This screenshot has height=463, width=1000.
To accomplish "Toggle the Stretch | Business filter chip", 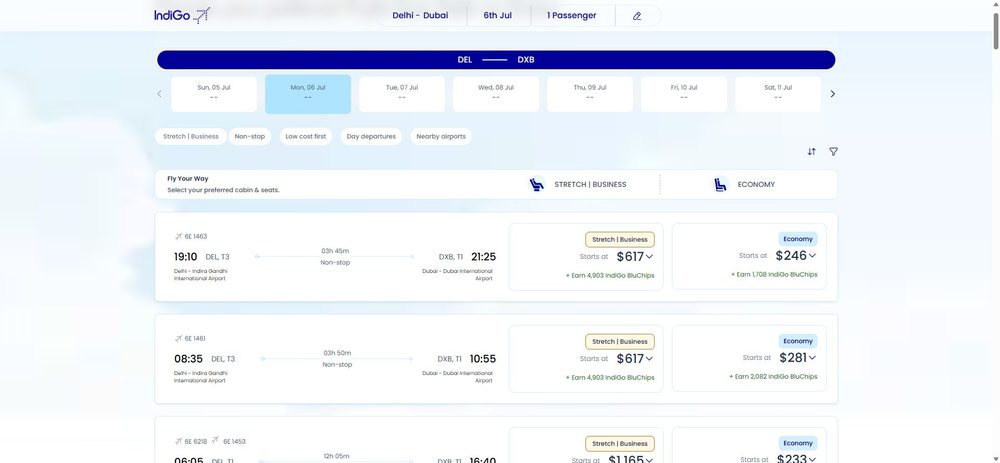I will 191,136.
